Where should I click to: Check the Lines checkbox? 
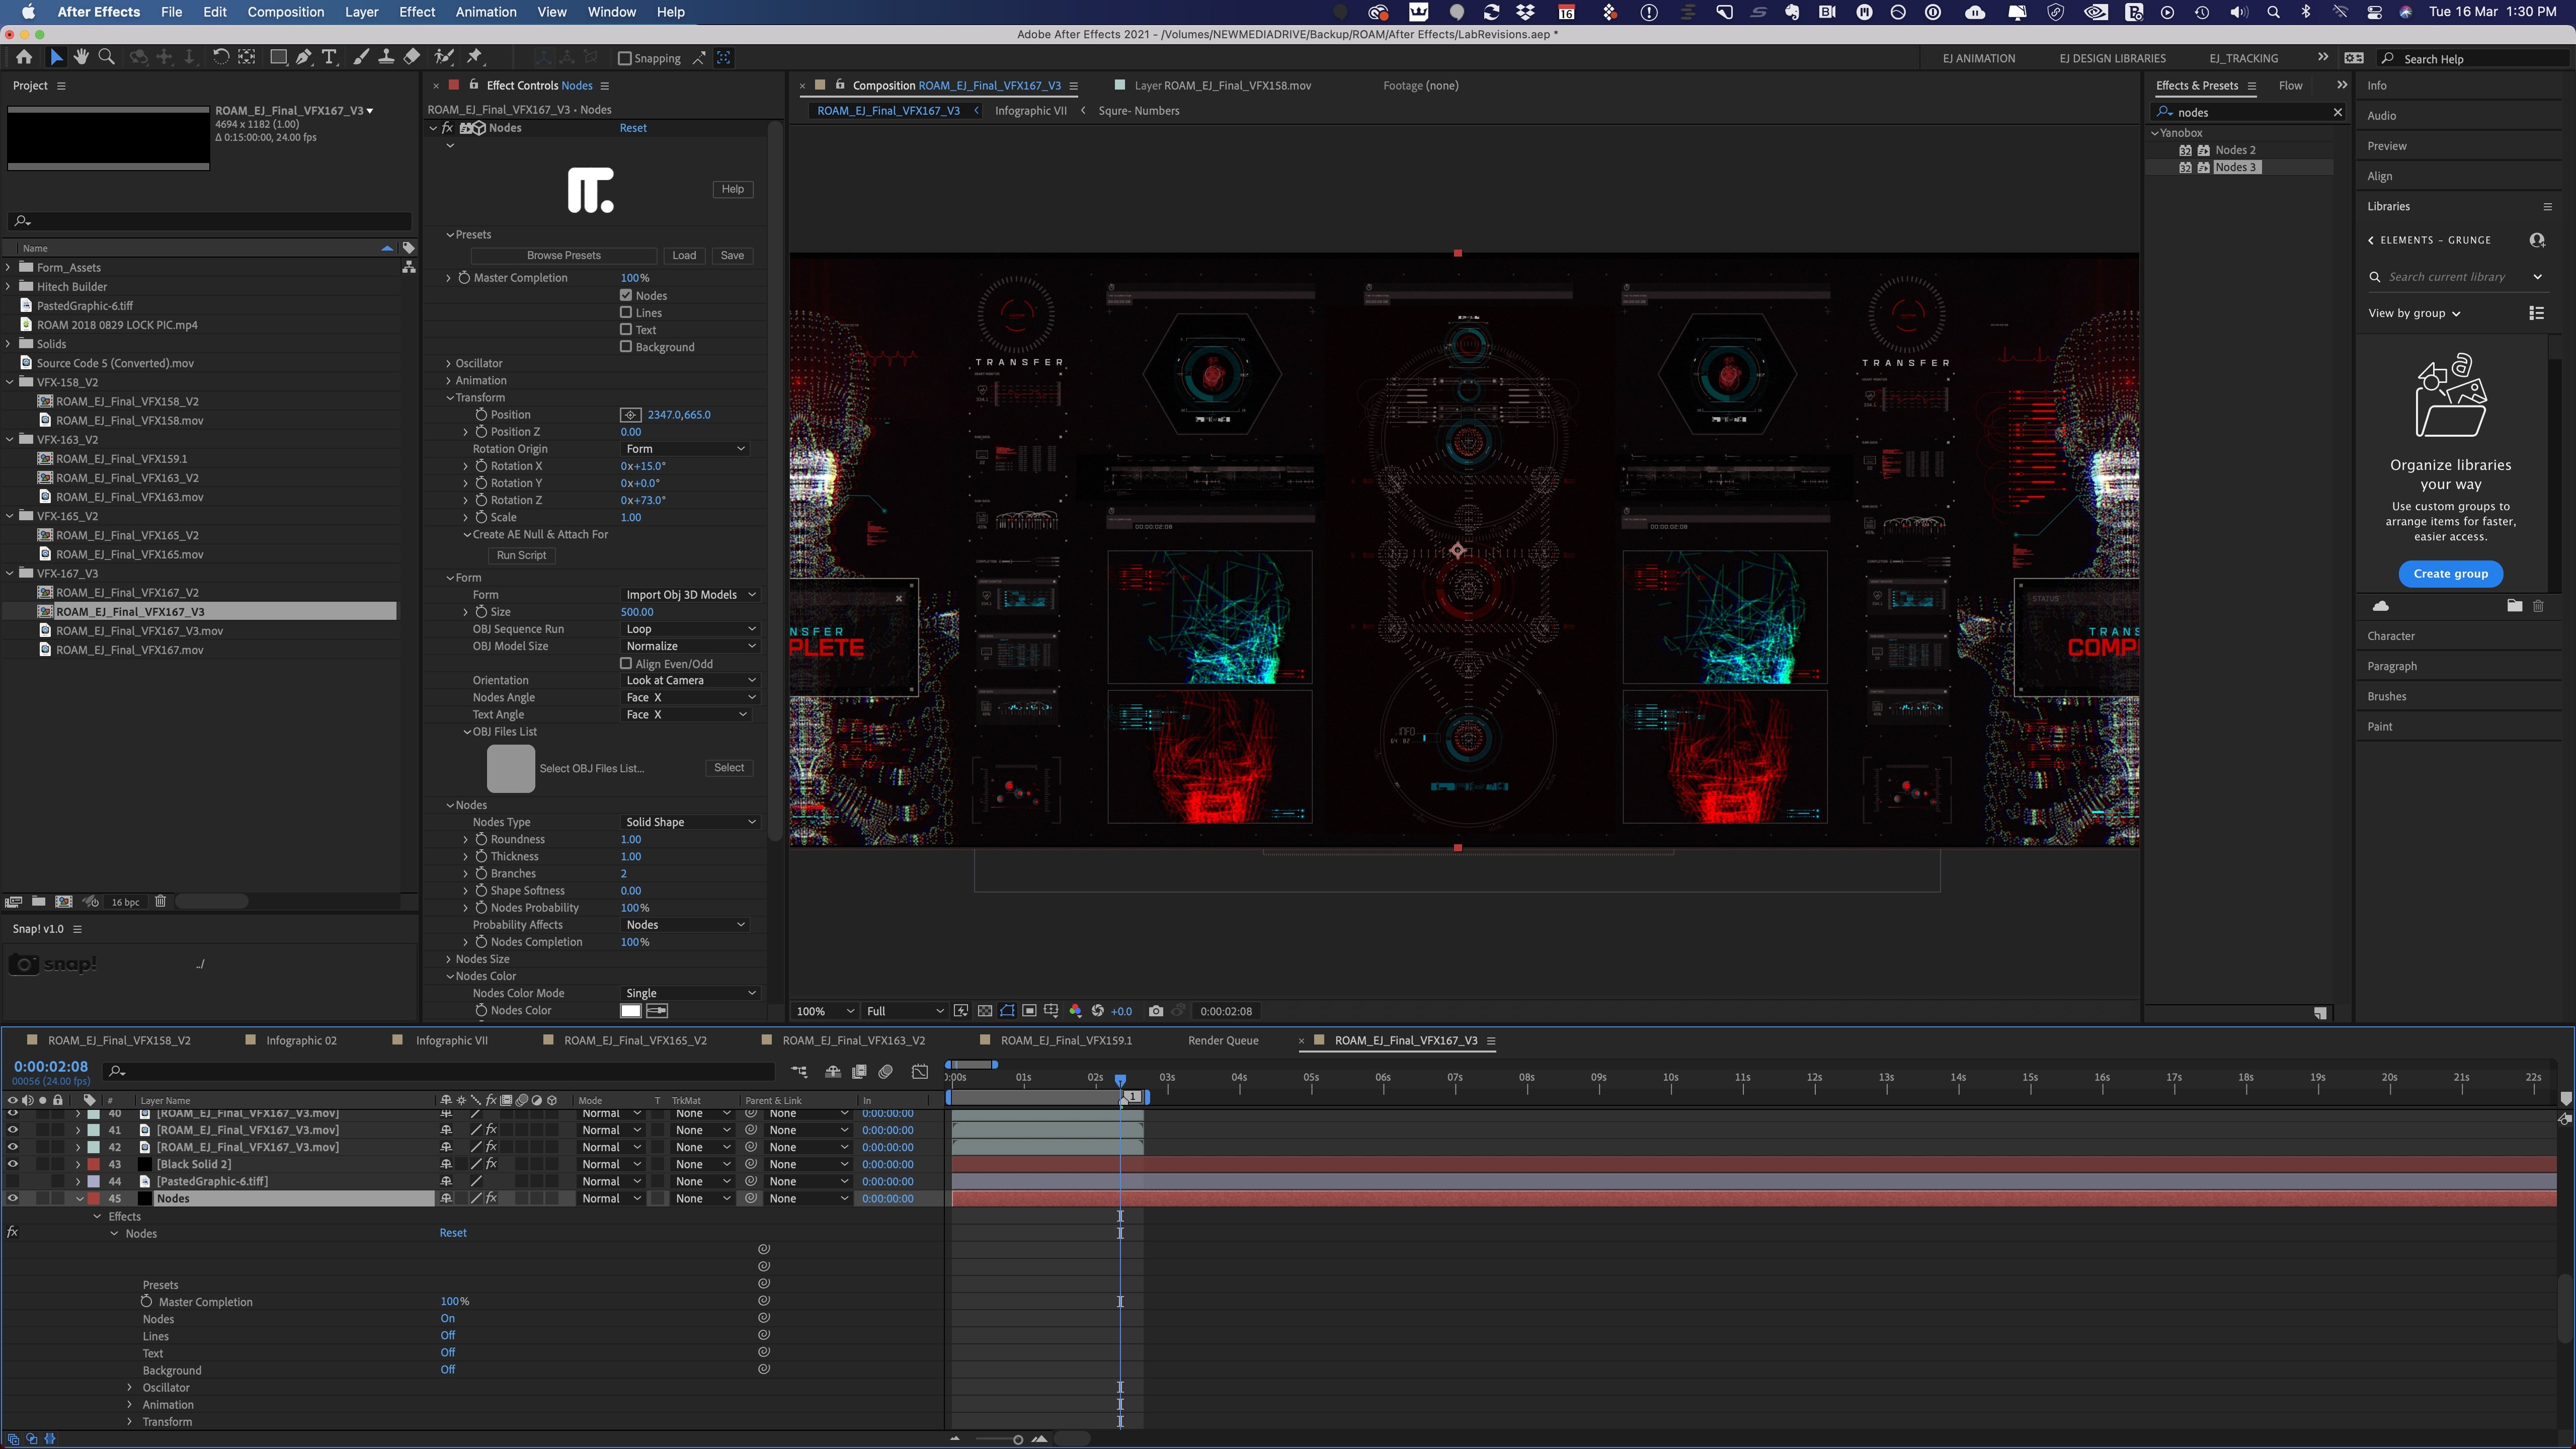click(x=626, y=312)
